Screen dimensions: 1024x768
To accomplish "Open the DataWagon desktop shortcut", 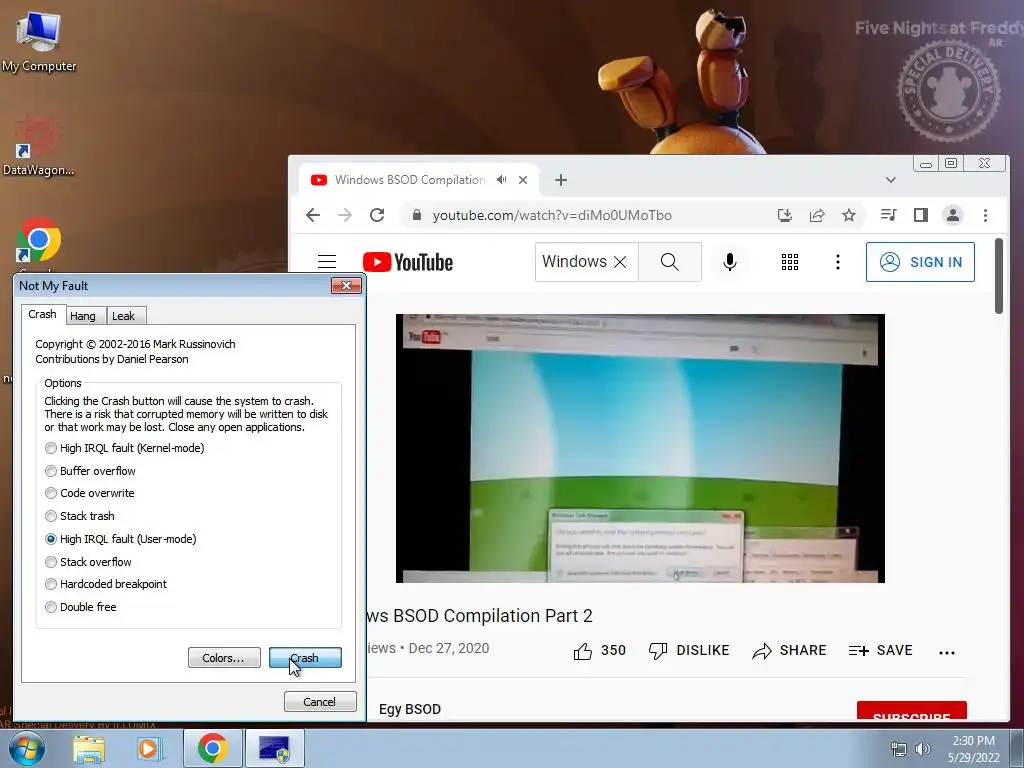I will point(38,146).
